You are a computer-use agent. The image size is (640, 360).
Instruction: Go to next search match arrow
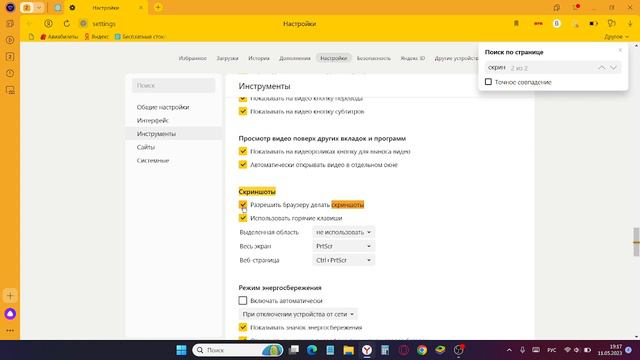click(613, 68)
